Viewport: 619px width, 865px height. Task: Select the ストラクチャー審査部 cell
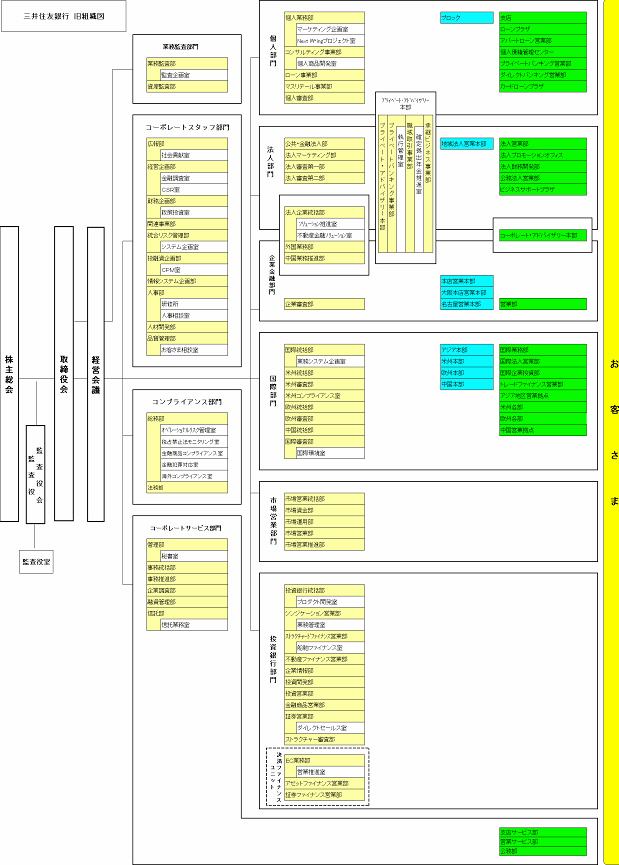(324, 739)
